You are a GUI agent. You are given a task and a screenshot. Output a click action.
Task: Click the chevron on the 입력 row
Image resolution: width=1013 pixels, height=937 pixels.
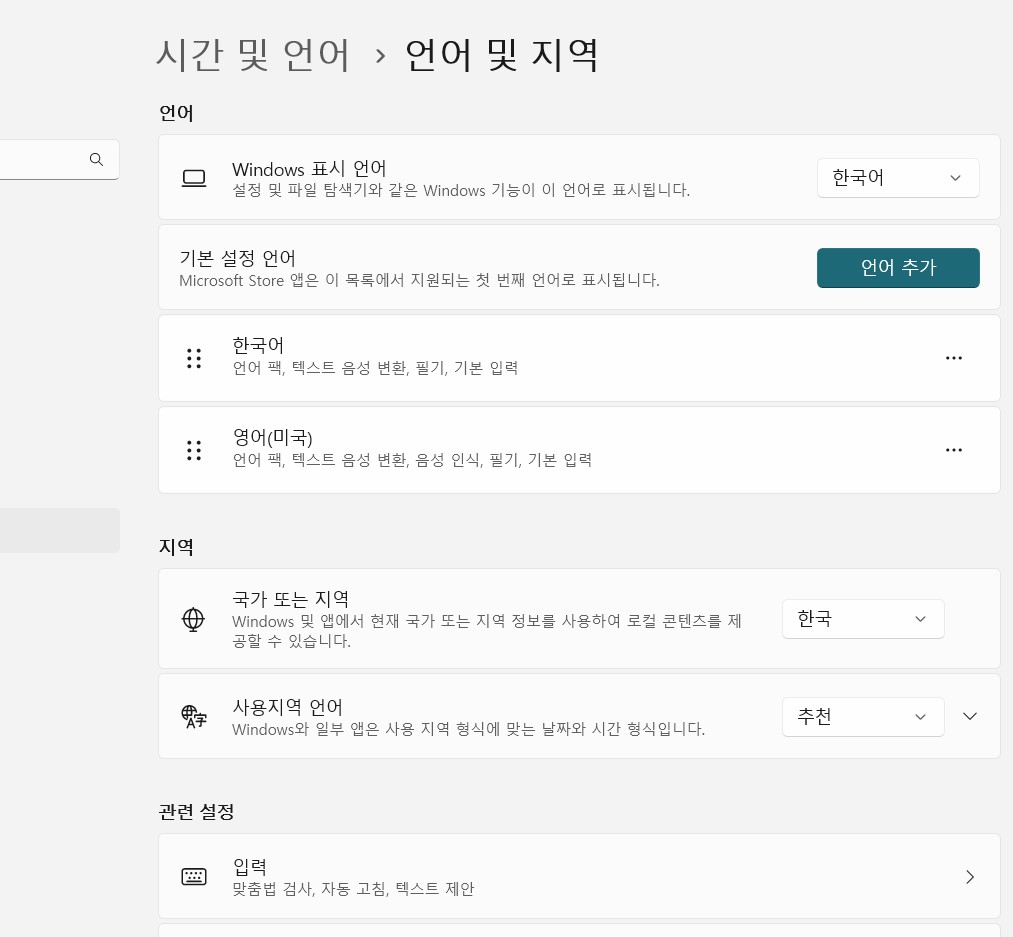coord(969,876)
